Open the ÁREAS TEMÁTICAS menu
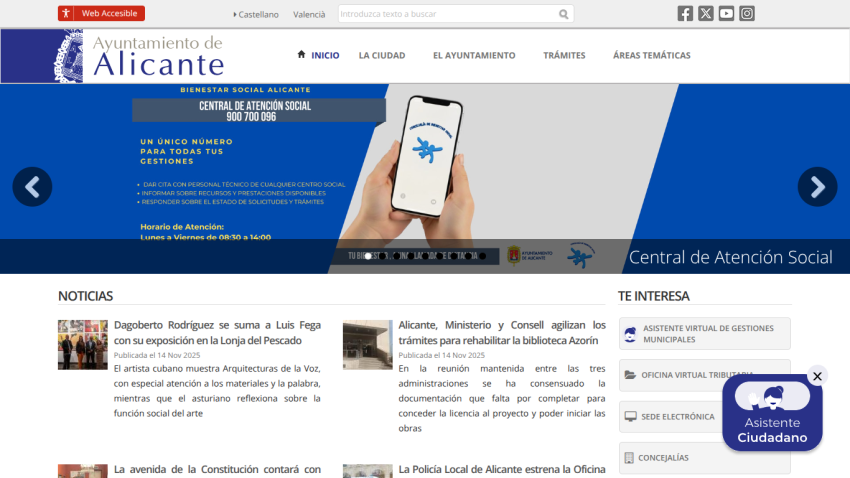 click(652, 55)
